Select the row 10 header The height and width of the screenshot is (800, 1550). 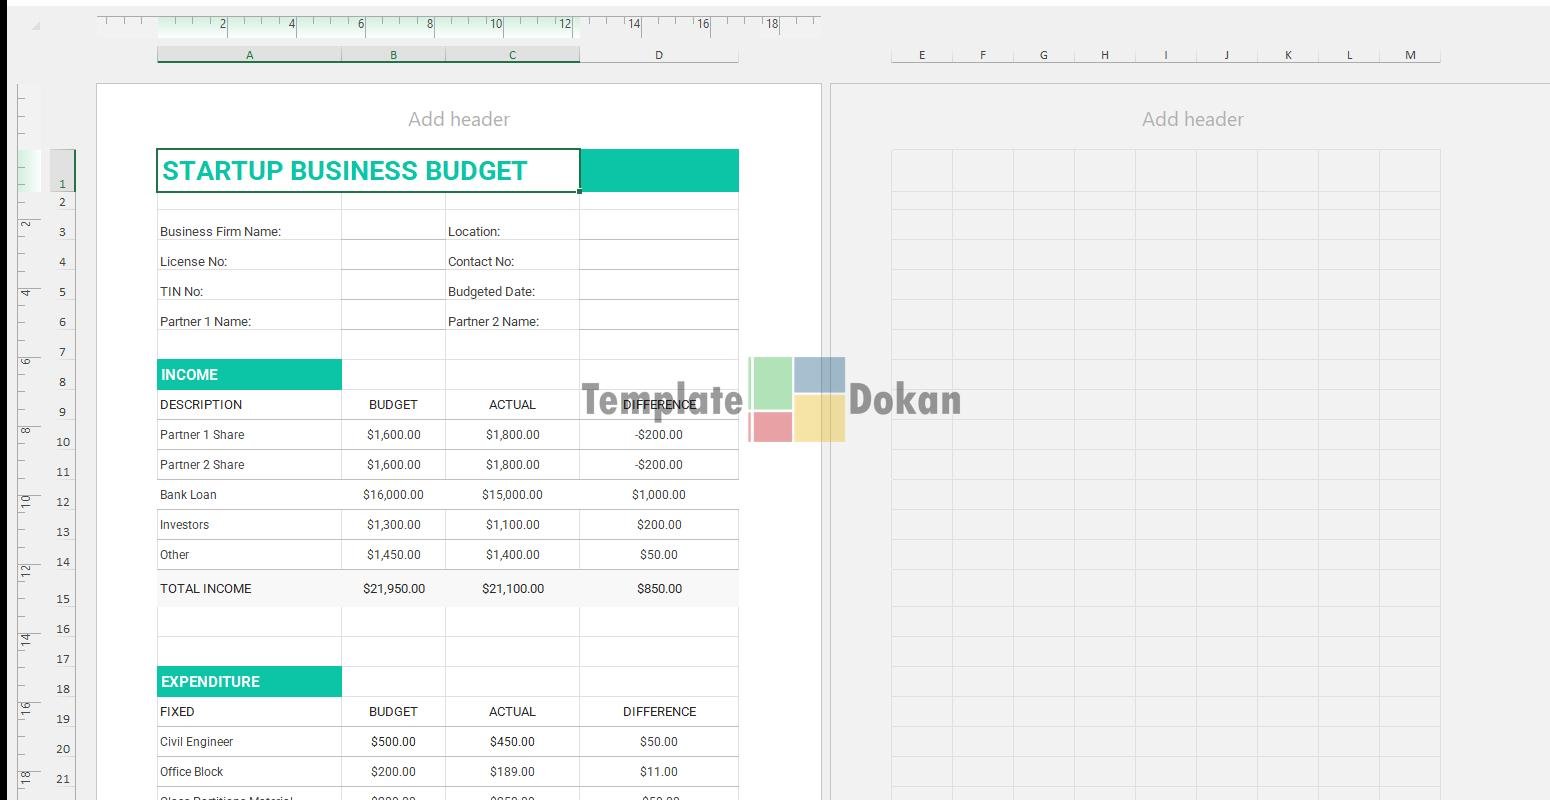point(63,442)
